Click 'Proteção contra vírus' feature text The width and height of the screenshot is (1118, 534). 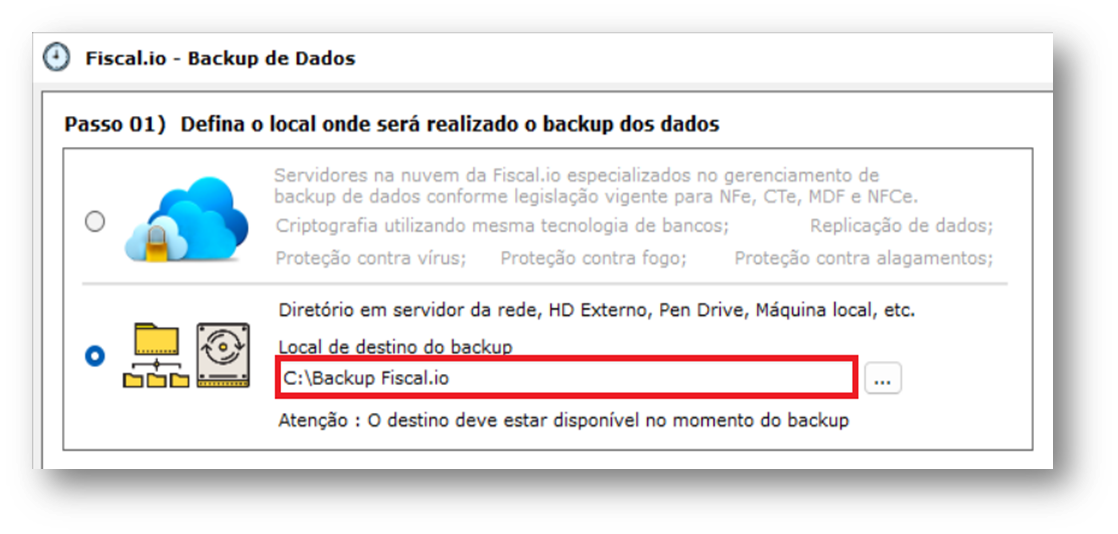371,258
